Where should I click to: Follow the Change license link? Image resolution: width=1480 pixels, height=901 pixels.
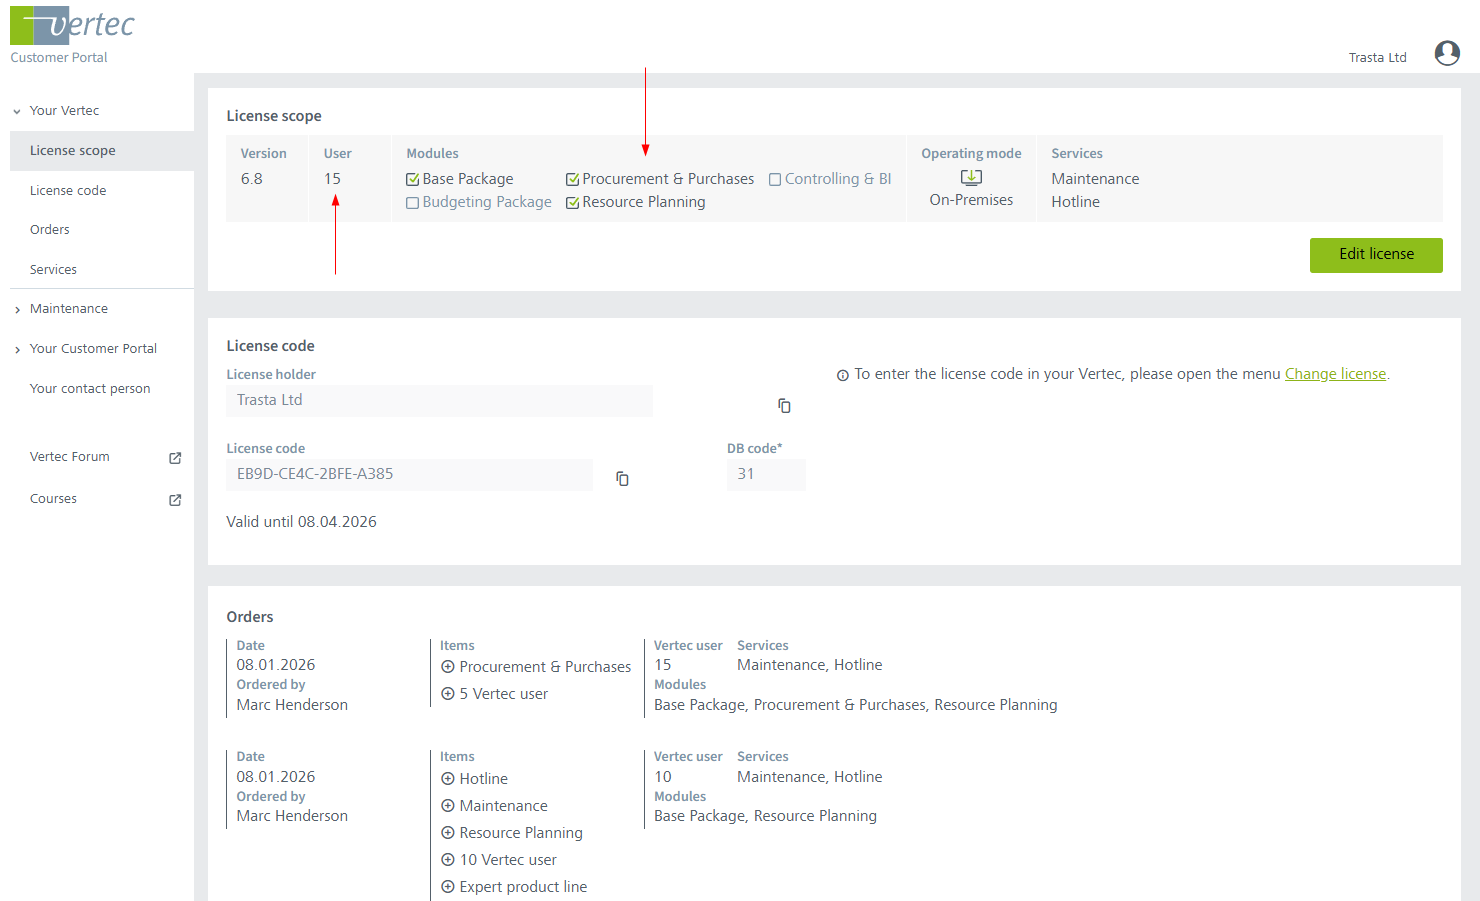[1335, 374]
